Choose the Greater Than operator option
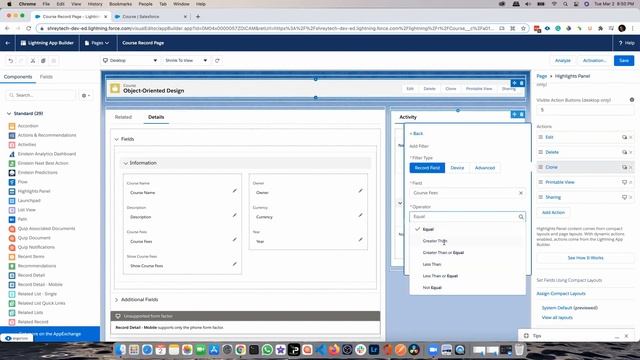The height and width of the screenshot is (360, 640). tap(467, 241)
